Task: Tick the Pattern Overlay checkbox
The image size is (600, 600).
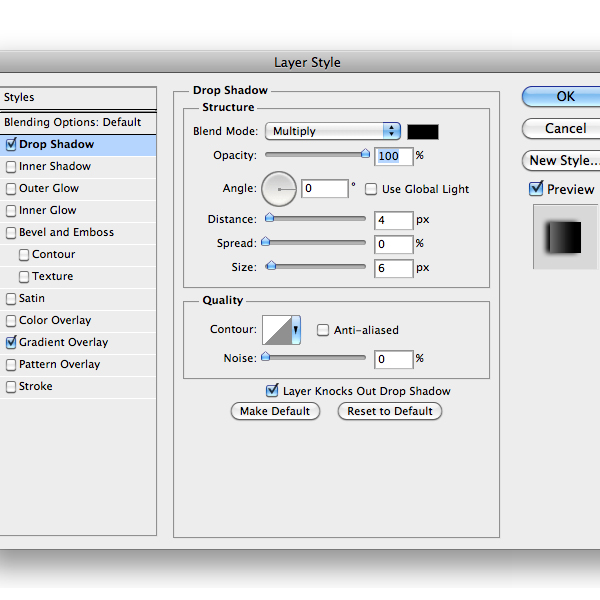Action: (x=11, y=365)
